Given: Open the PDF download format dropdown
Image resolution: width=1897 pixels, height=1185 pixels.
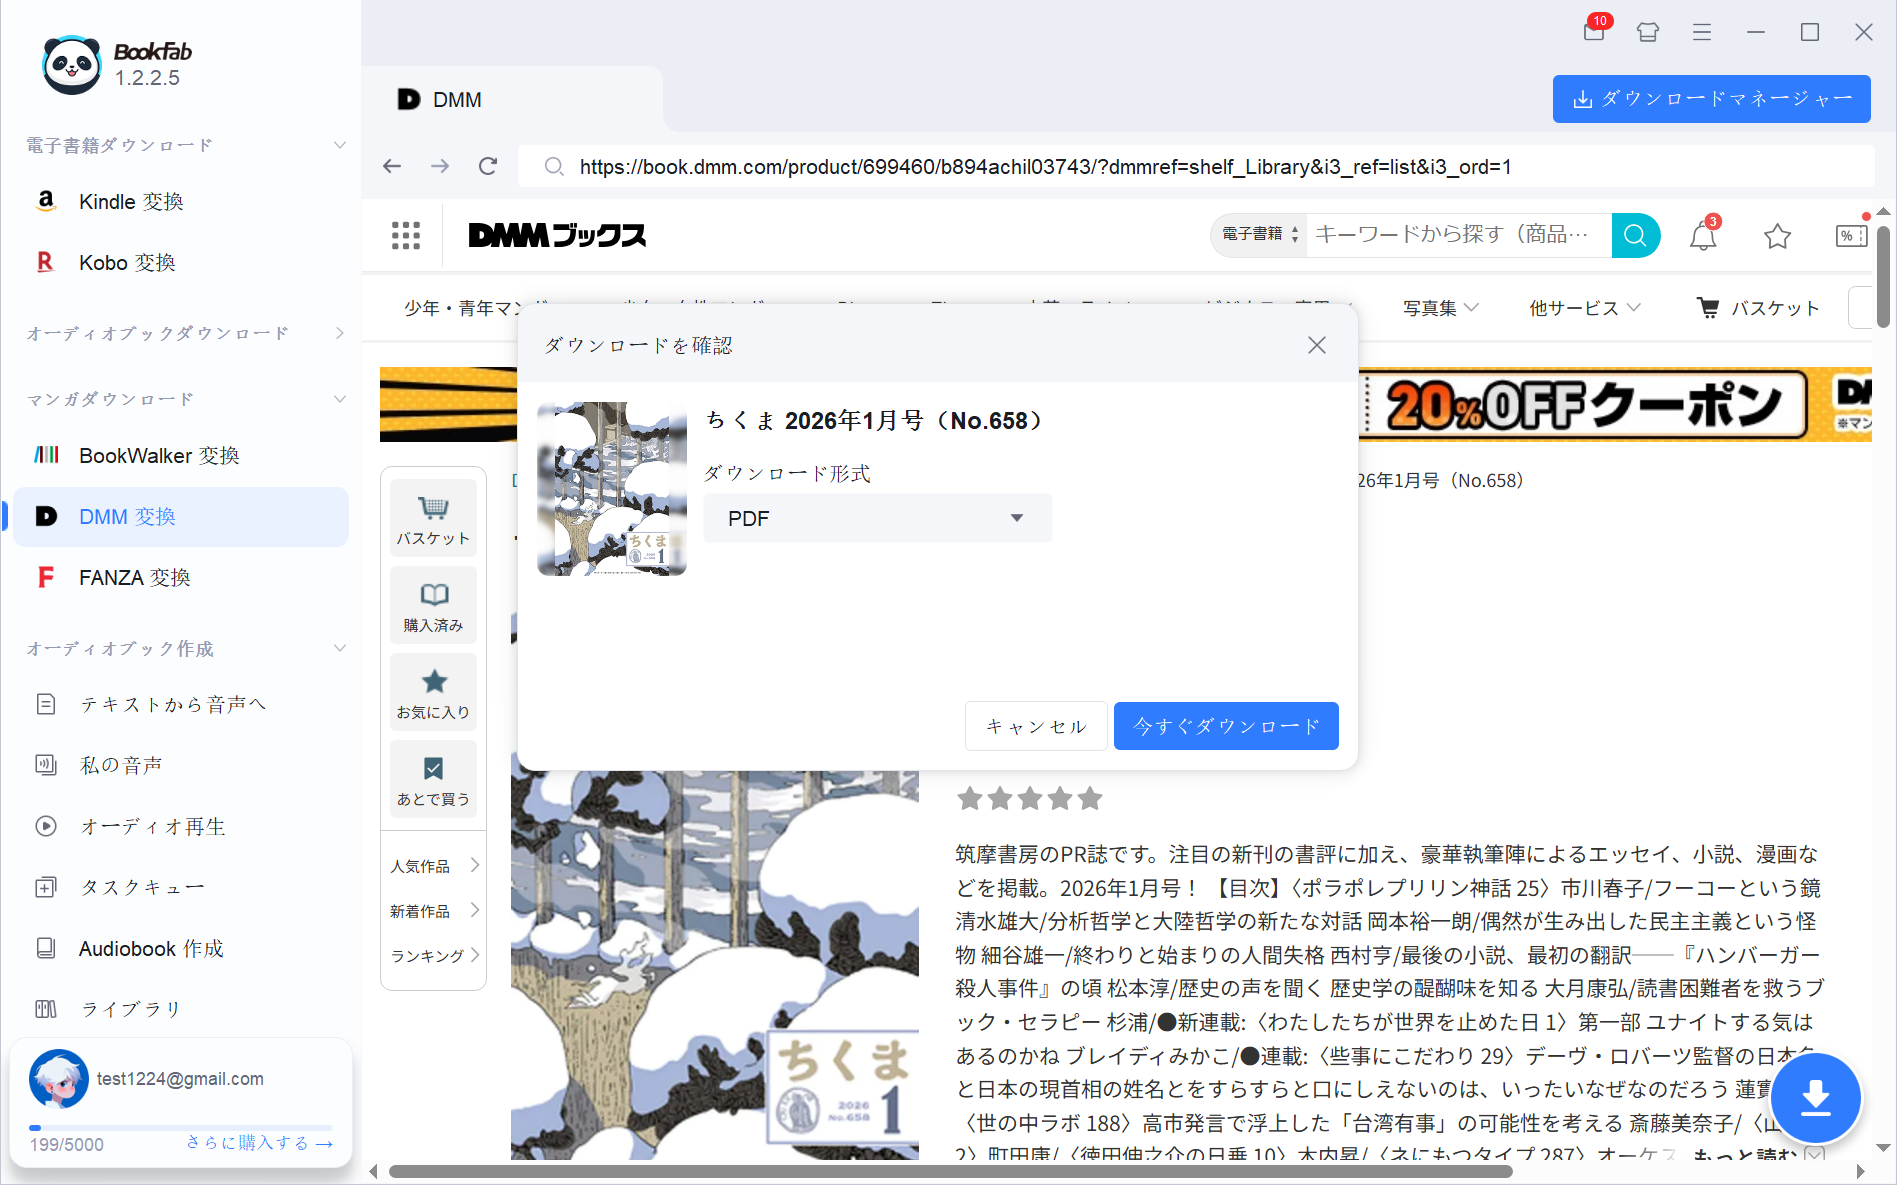Looking at the screenshot, I should coord(877,518).
